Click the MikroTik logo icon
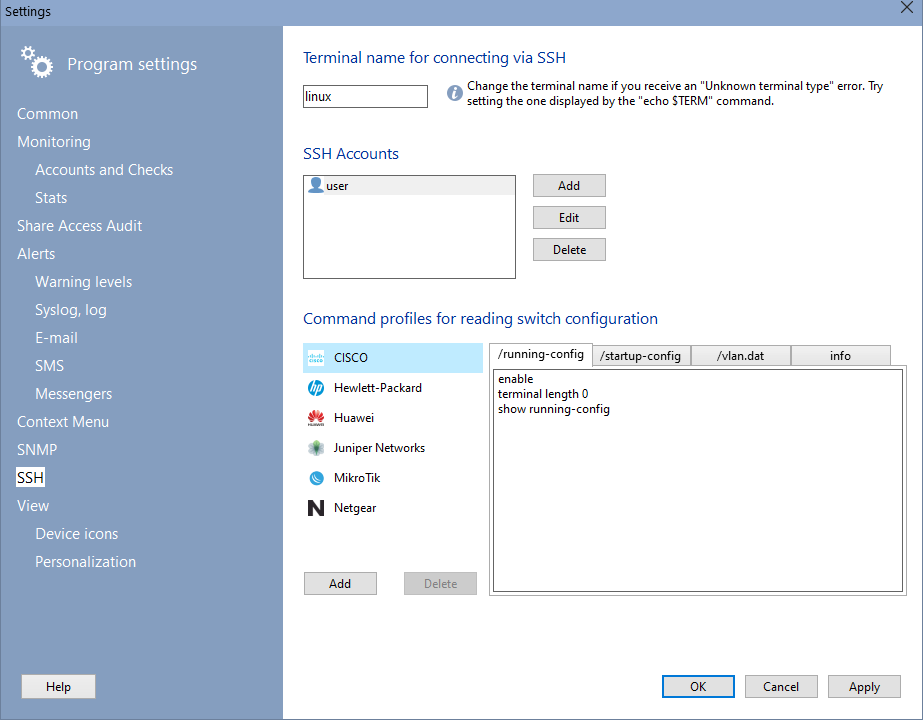Screen dimensions: 923x720 316,478
